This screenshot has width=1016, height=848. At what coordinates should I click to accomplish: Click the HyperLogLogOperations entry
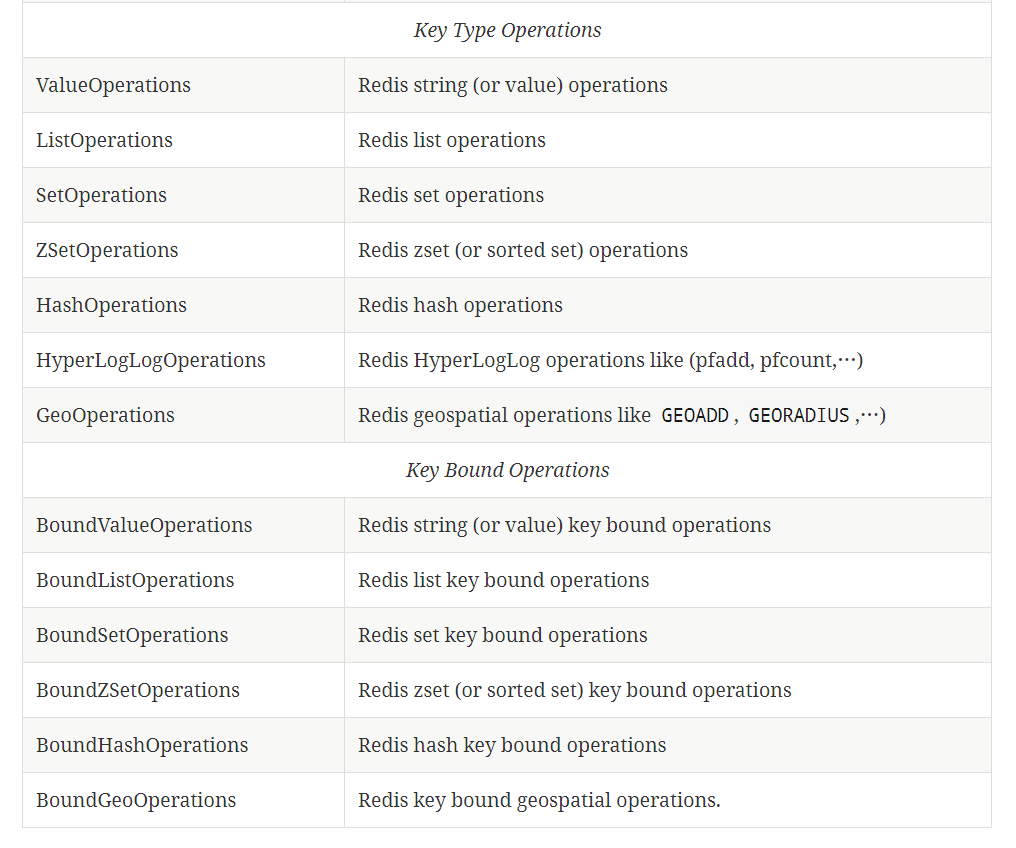click(x=151, y=360)
